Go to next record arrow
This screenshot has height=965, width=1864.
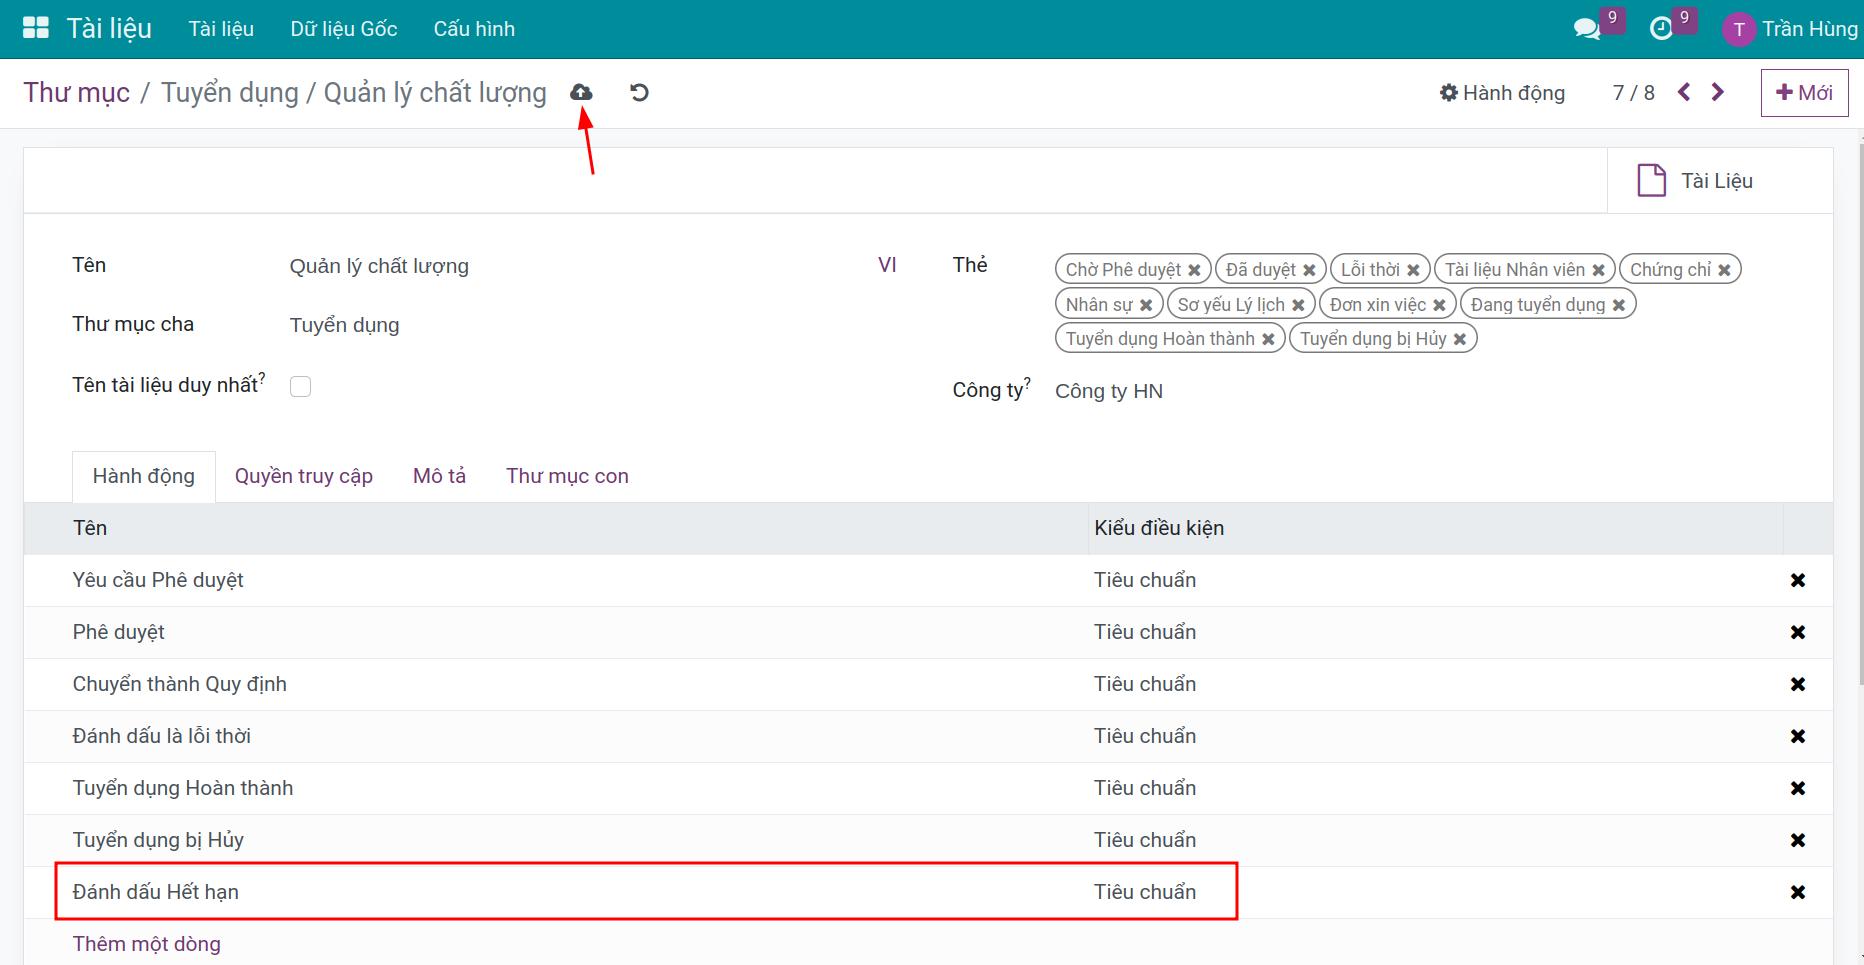pyautogui.click(x=1718, y=92)
